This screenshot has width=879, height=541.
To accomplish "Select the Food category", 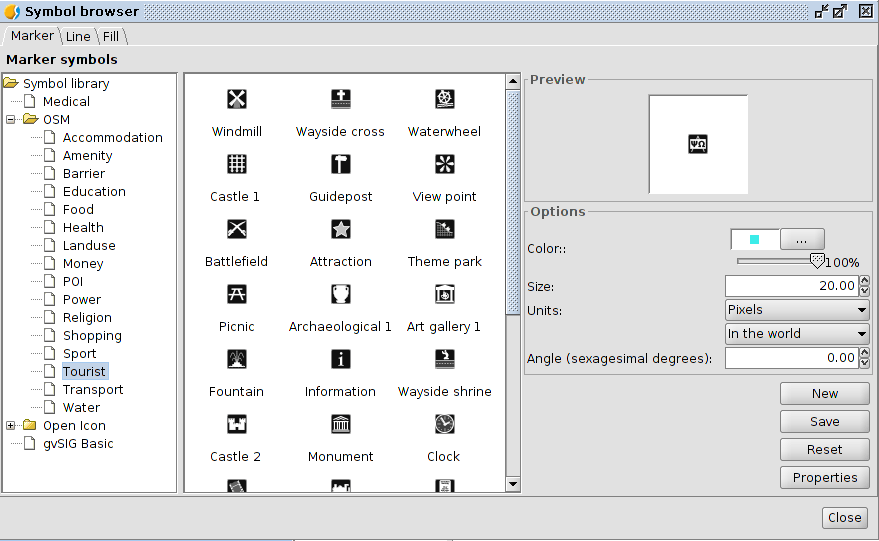I will [x=78, y=209].
